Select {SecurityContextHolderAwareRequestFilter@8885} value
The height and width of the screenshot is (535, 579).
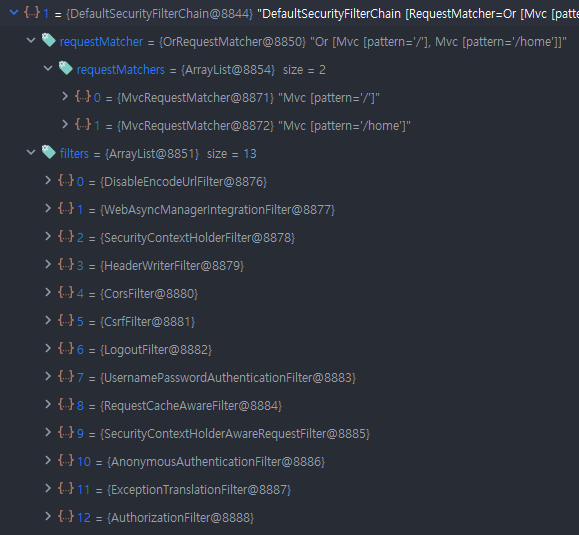click(235, 433)
